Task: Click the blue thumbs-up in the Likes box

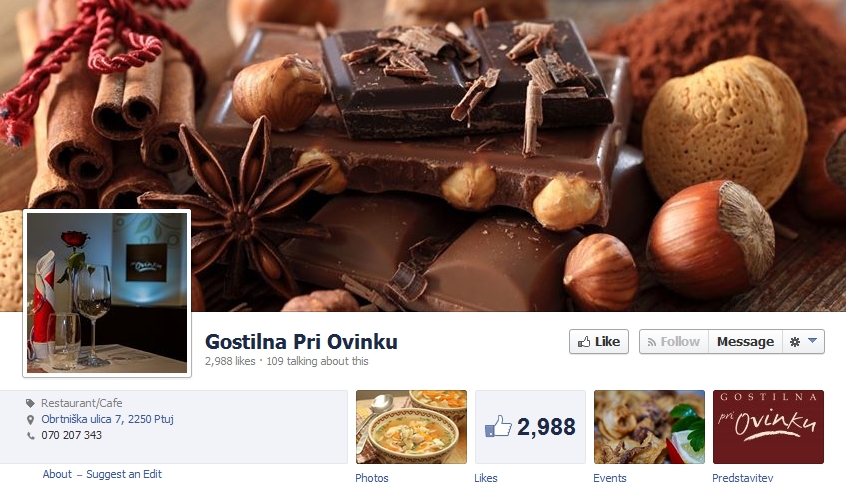Action: point(498,426)
